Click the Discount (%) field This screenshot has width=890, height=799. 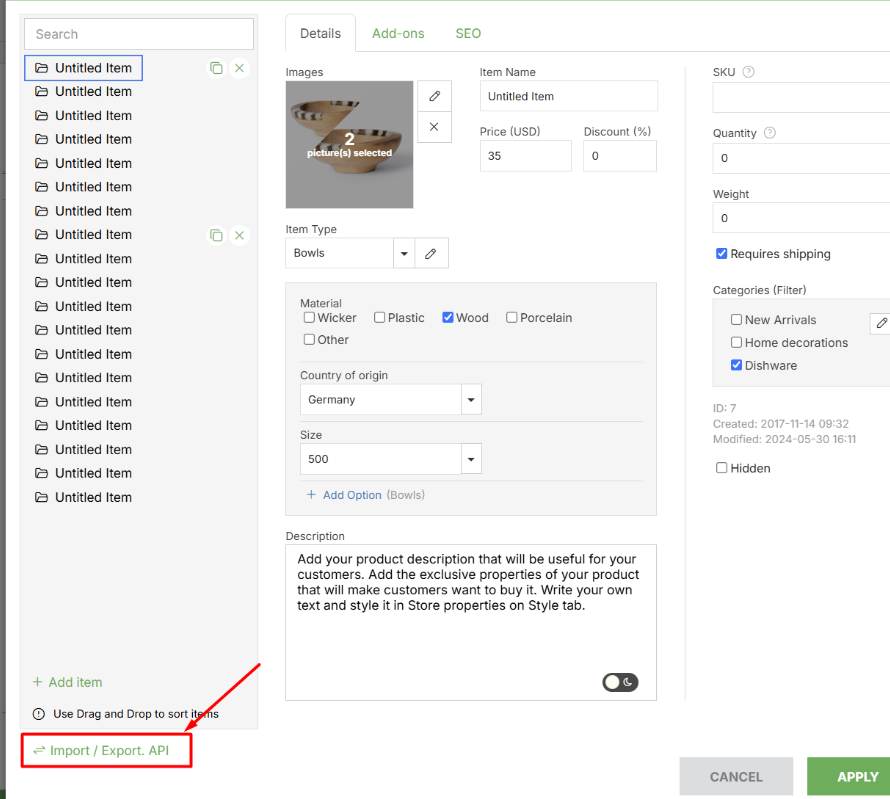coord(620,156)
